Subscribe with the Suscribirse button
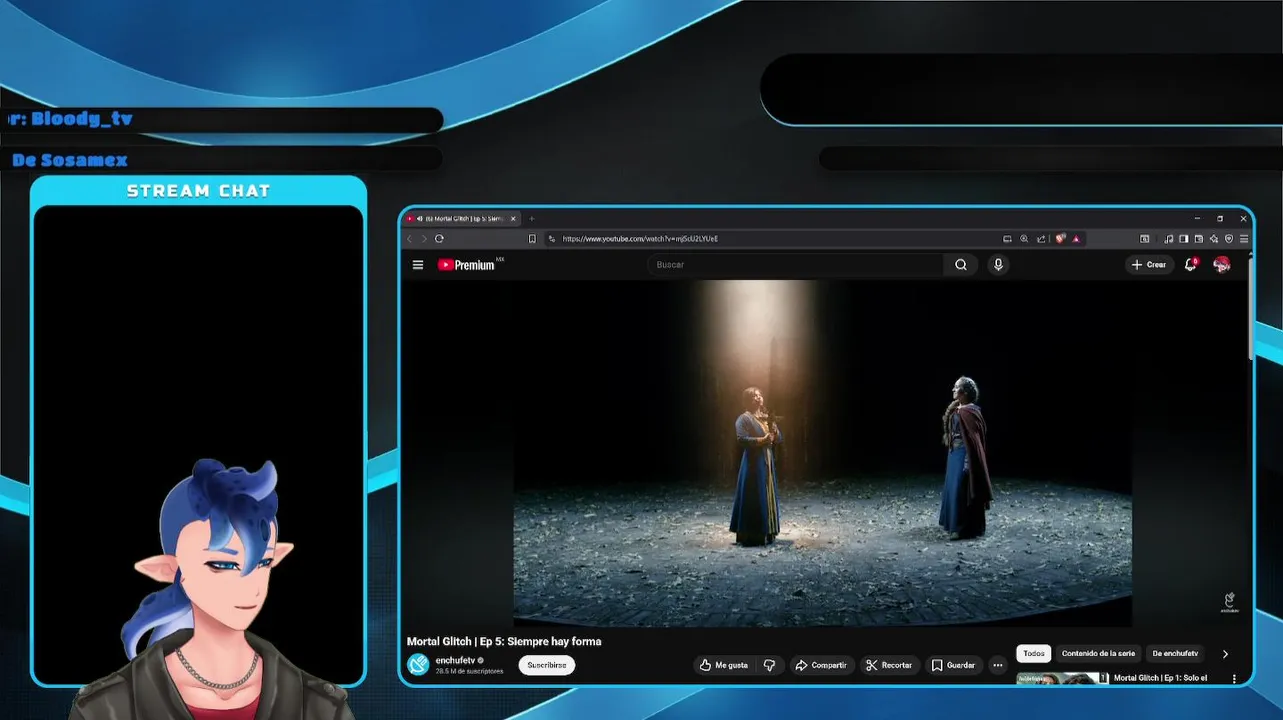 pyautogui.click(x=547, y=665)
